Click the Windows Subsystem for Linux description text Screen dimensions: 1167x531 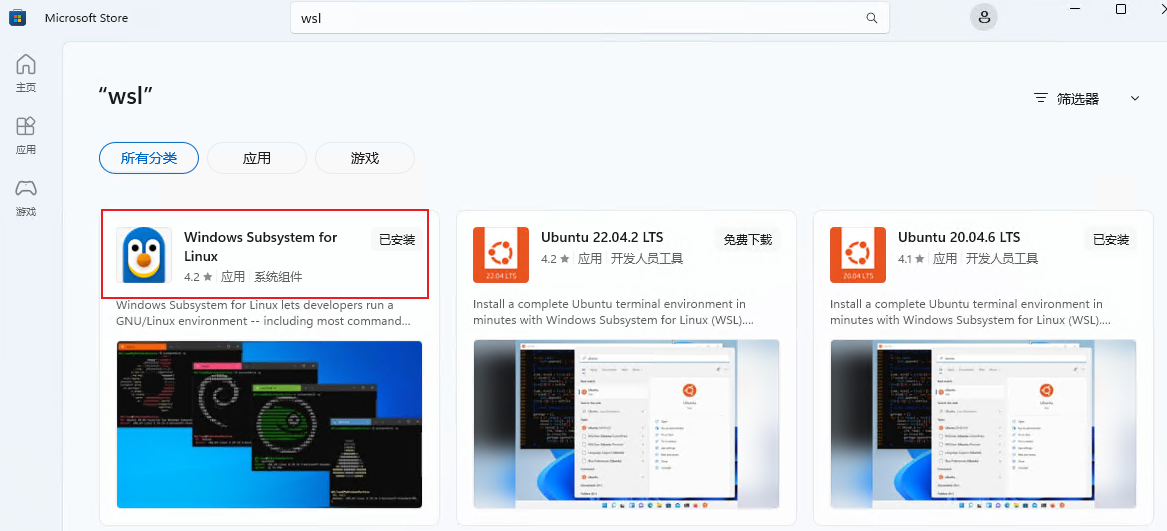point(265,313)
